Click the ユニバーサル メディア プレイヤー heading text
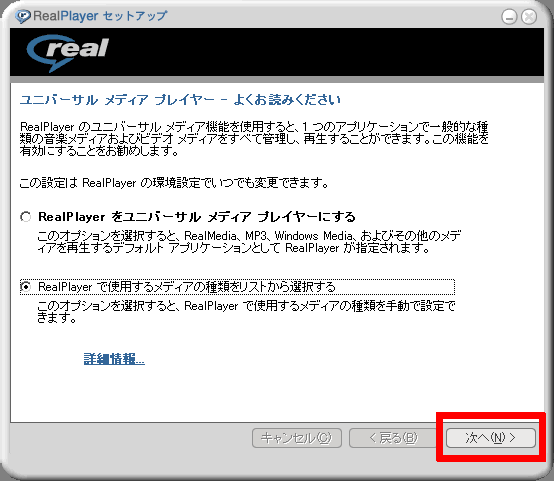Viewport: 554px width, 481px height. (180, 100)
